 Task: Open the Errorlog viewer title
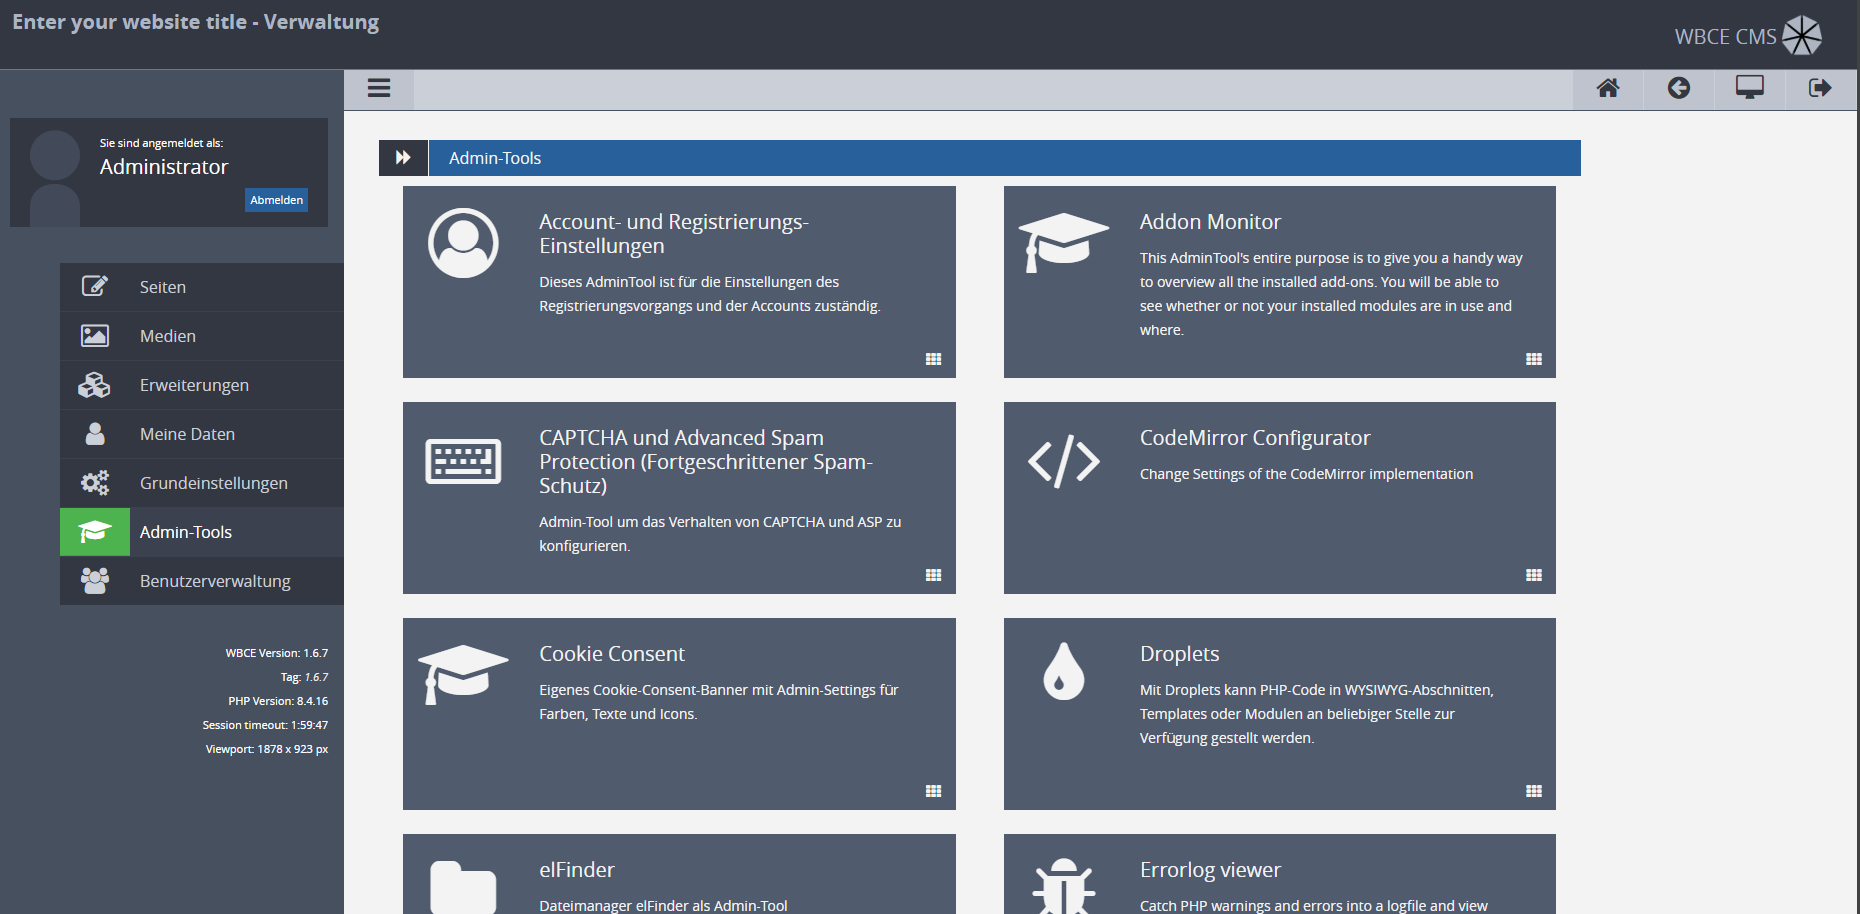point(1210,870)
